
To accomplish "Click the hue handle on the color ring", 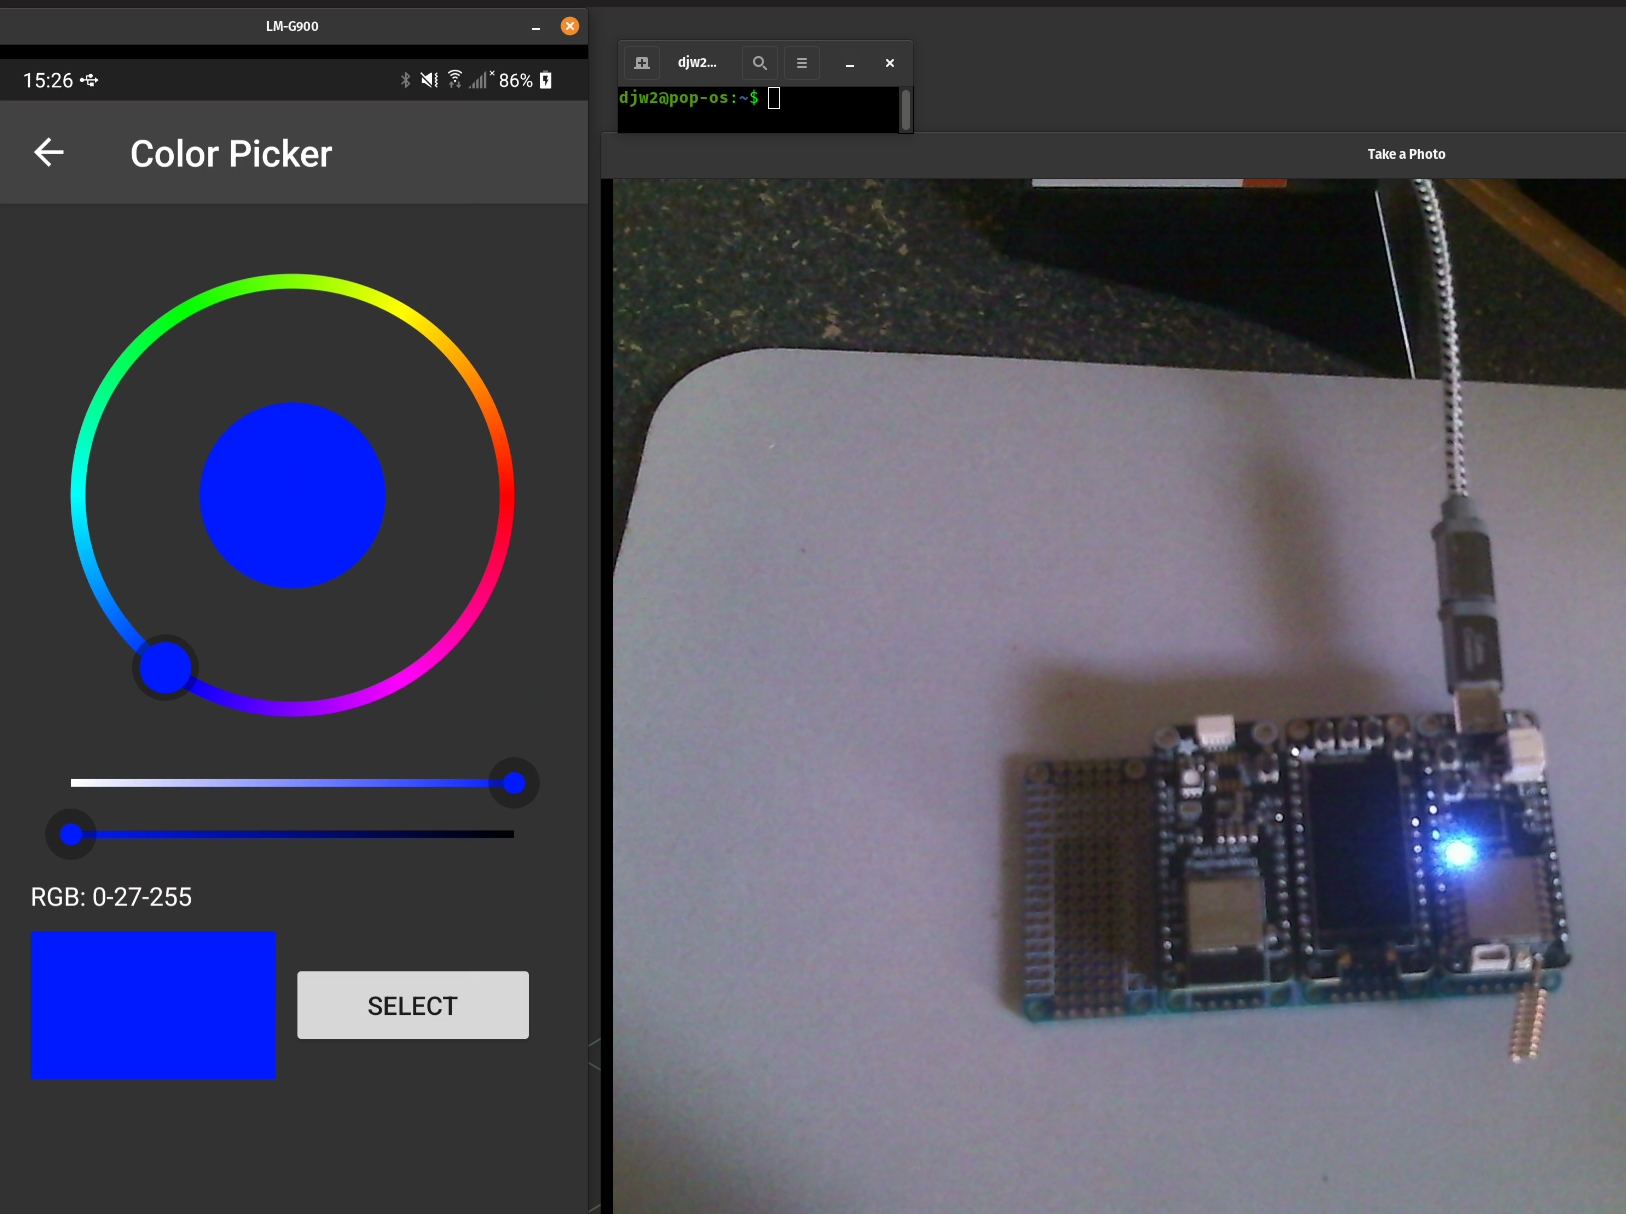I will pos(165,667).
